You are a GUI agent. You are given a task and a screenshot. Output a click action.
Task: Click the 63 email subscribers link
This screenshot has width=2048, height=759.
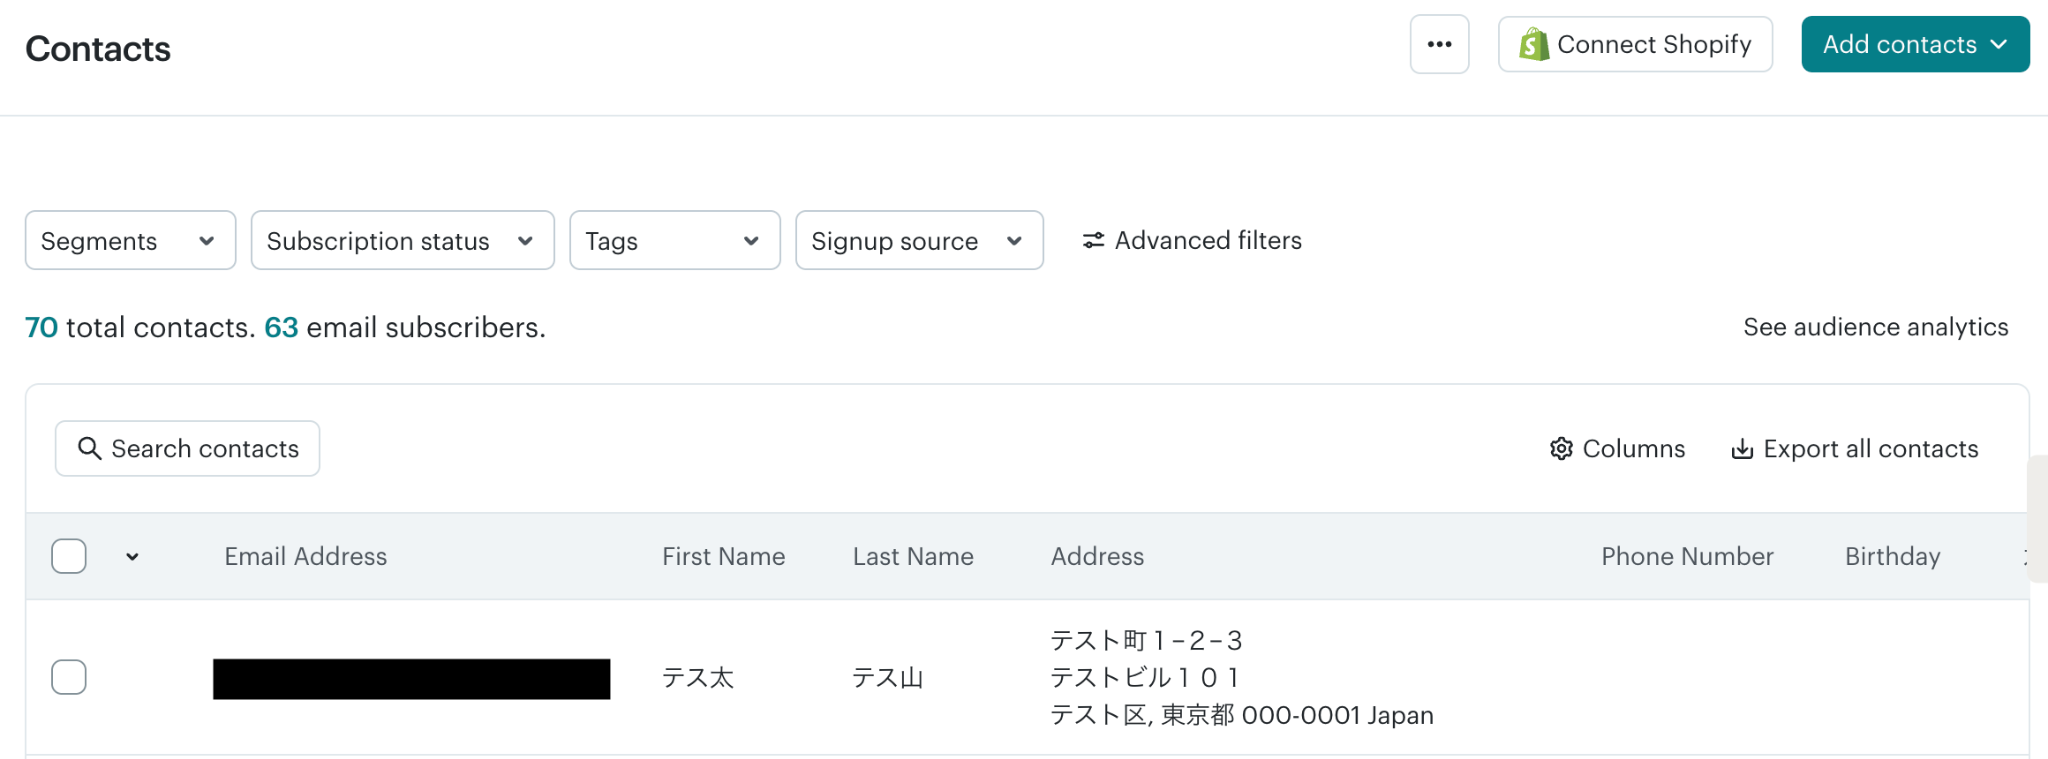[281, 328]
